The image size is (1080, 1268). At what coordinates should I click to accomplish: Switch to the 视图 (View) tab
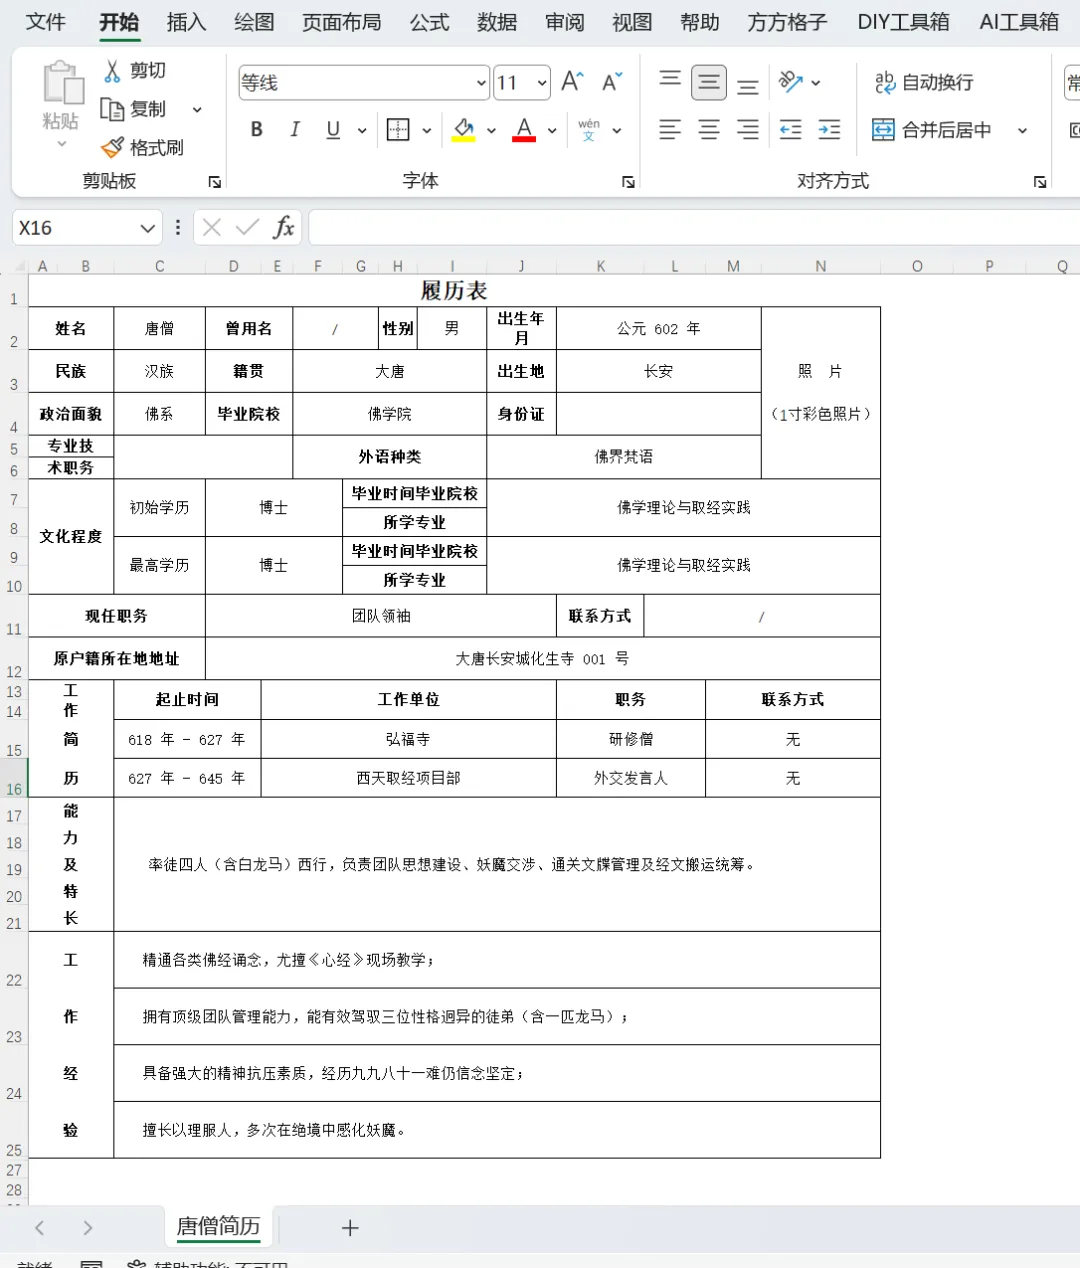(632, 22)
